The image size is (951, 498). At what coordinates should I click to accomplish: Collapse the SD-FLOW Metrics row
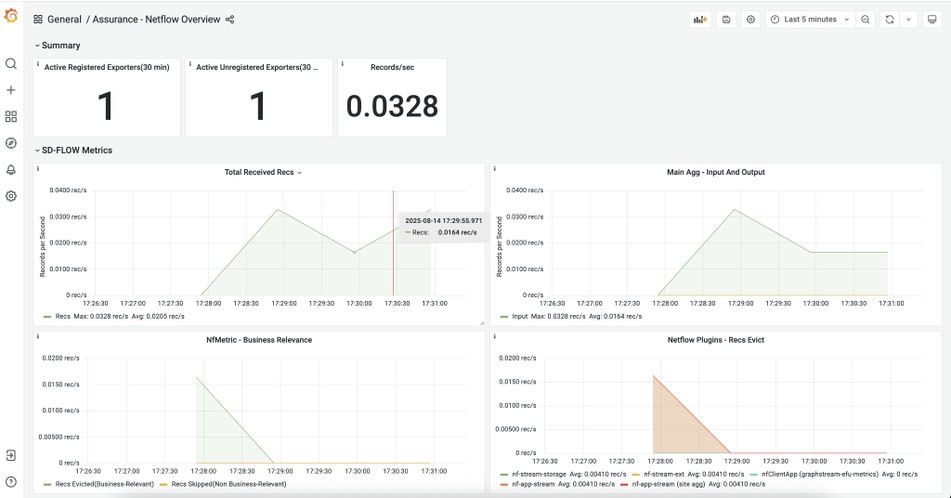coord(73,150)
